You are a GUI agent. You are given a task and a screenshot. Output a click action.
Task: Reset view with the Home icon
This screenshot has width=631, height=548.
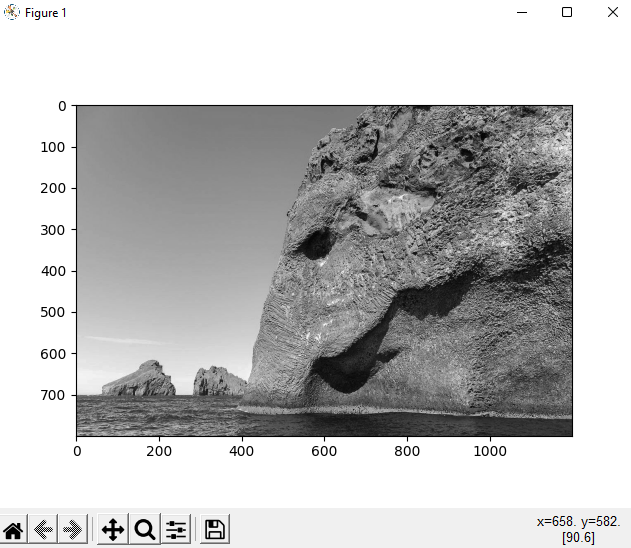pyautogui.click(x=14, y=529)
